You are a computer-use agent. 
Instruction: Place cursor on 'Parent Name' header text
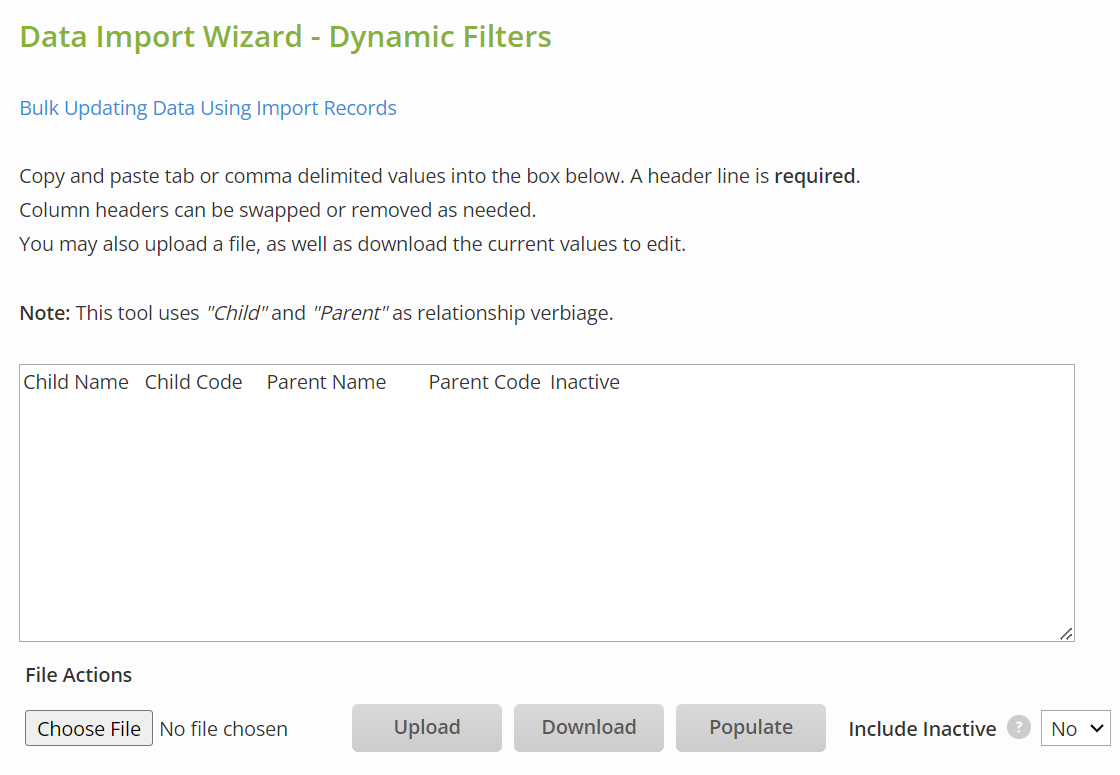pos(326,382)
